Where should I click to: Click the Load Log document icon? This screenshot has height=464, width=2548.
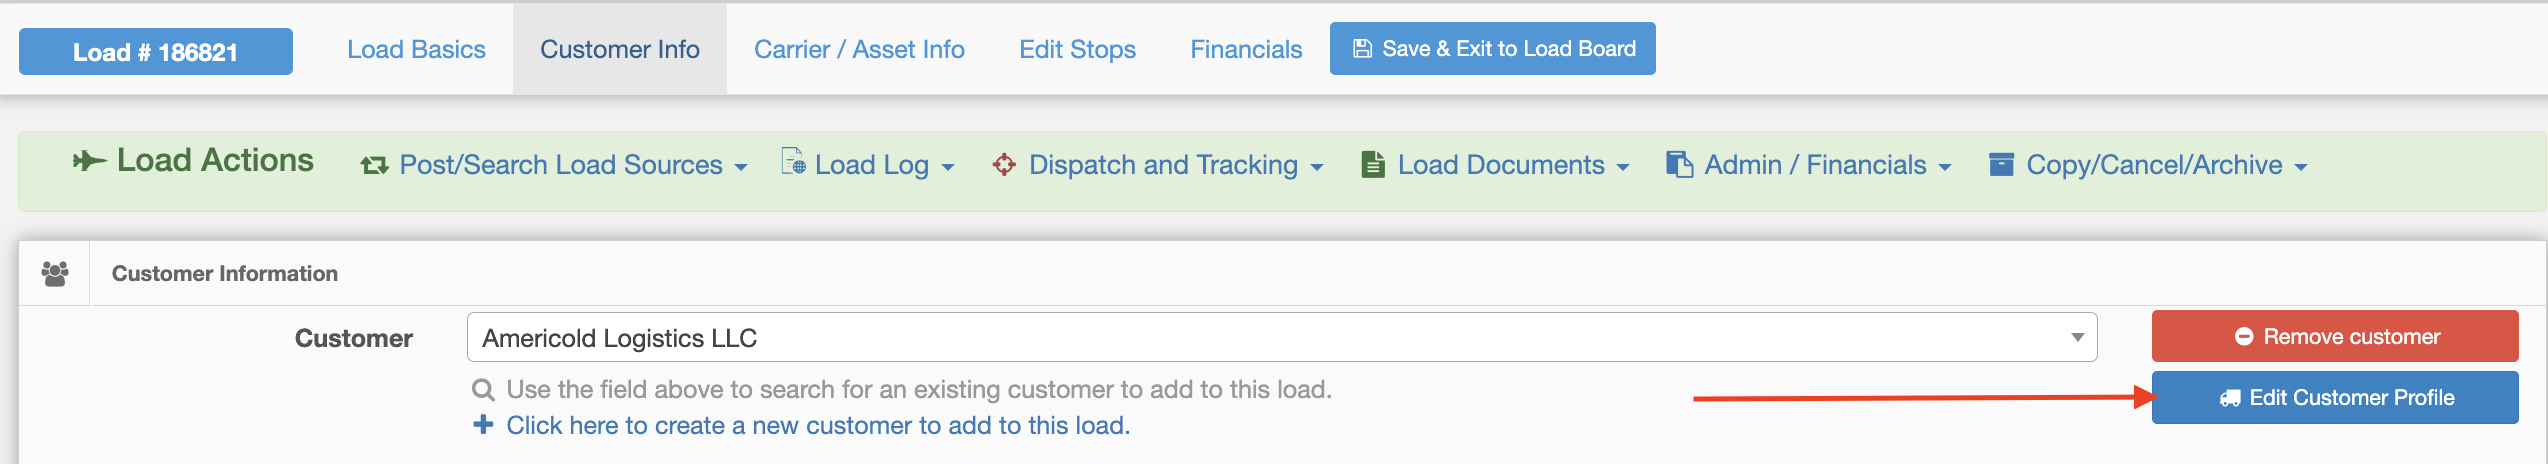click(793, 162)
